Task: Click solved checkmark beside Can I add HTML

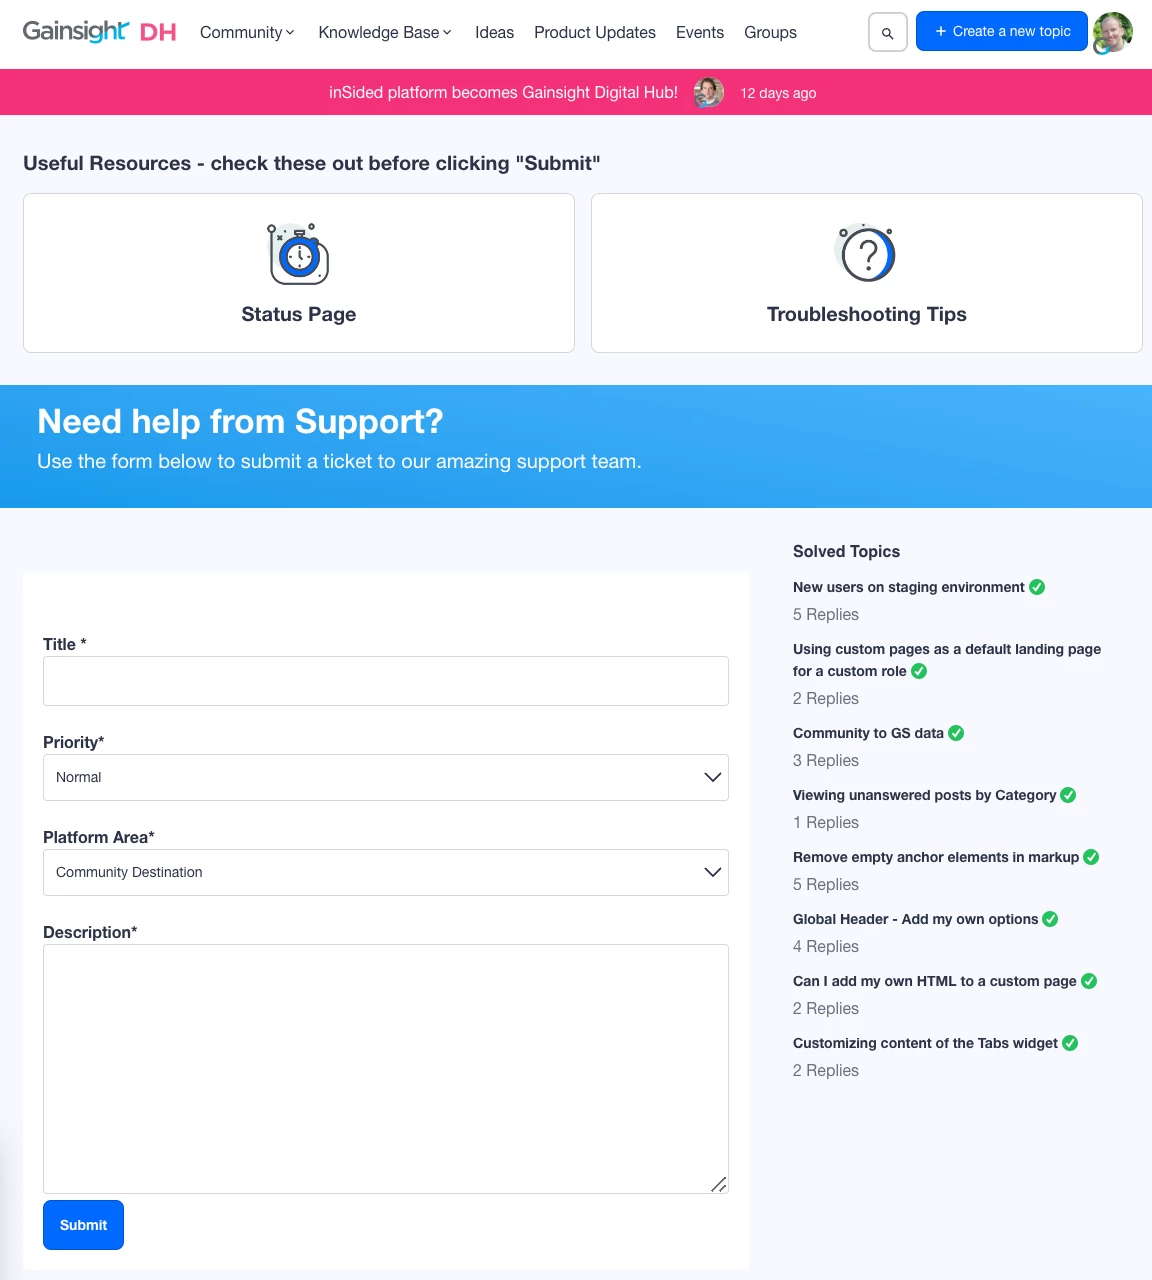Action: [x=1089, y=981]
